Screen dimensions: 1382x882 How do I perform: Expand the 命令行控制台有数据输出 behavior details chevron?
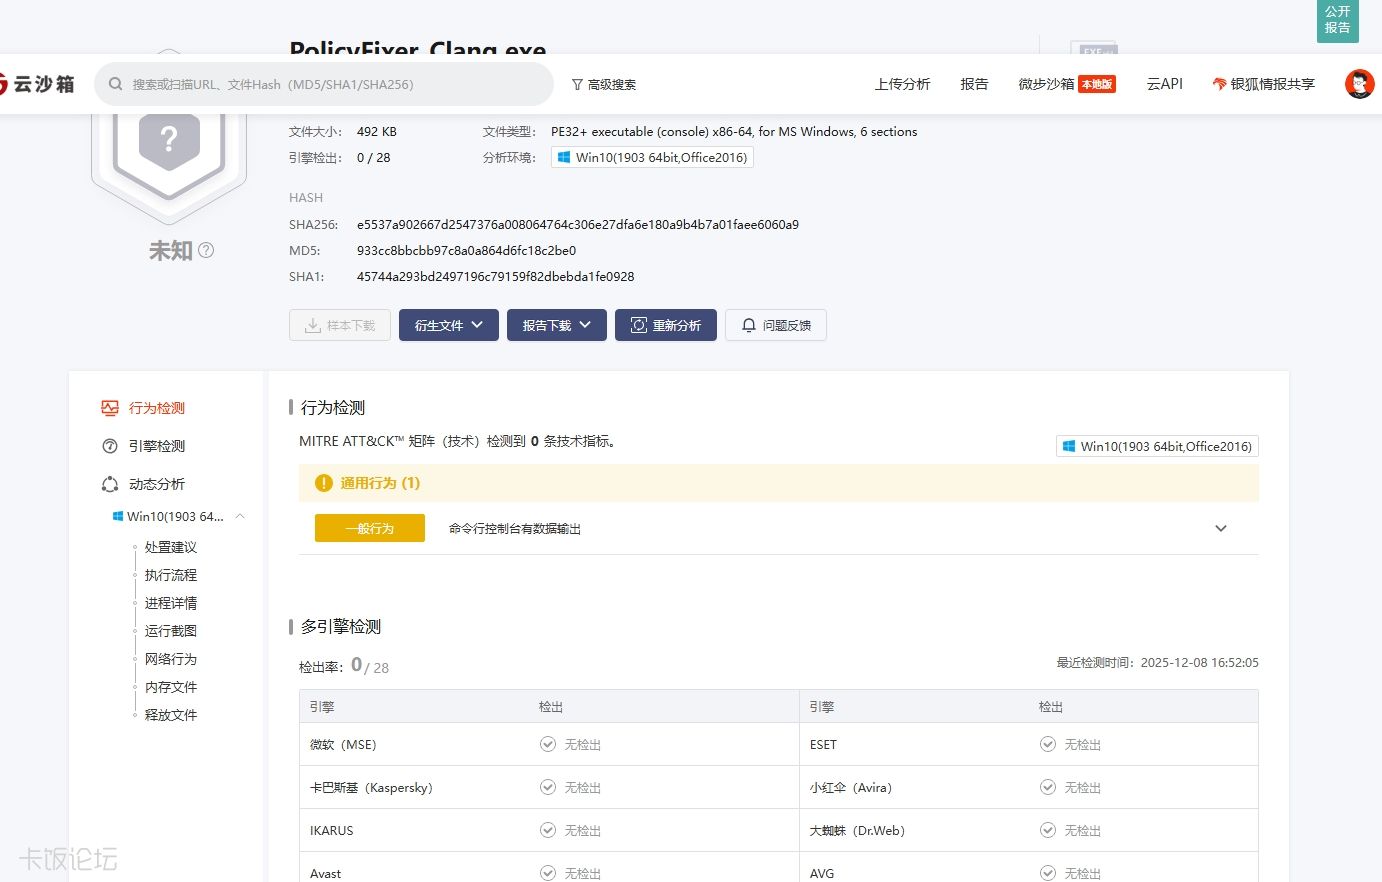click(x=1221, y=528)
